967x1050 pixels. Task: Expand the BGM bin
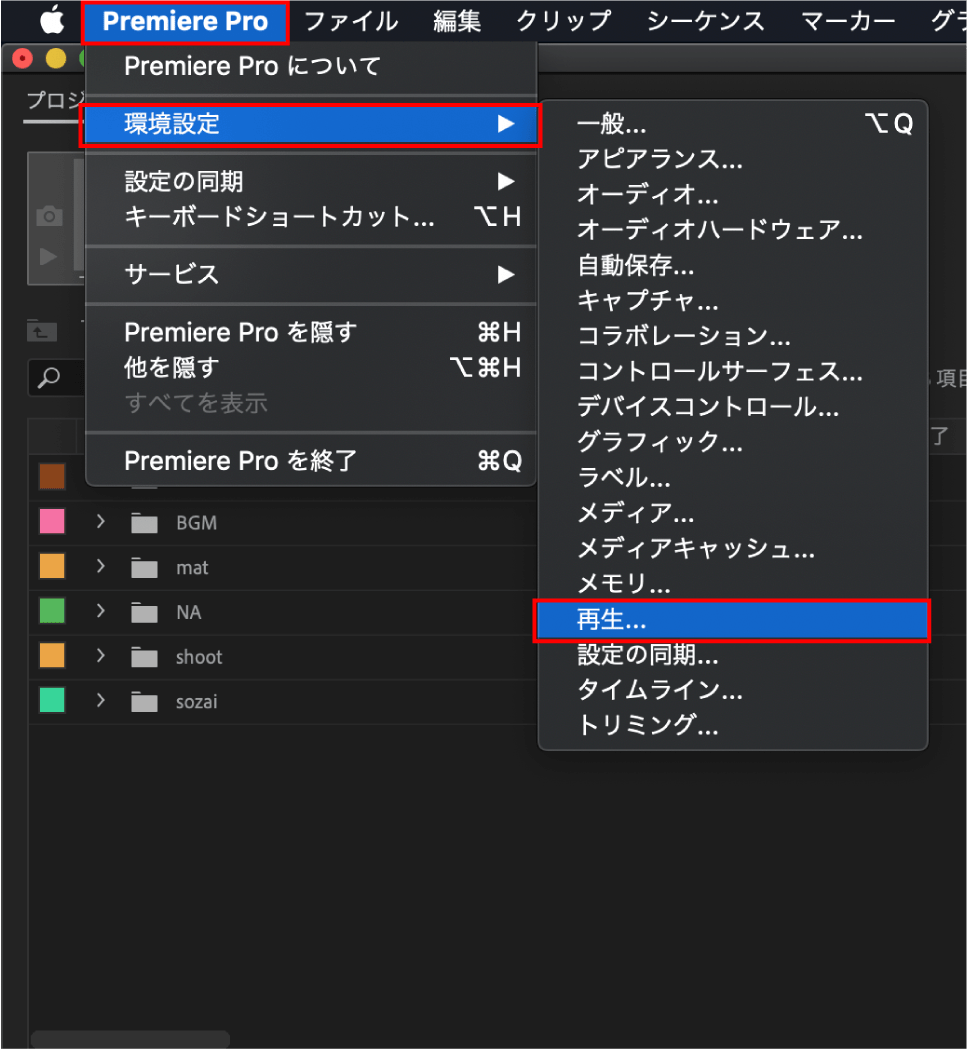pyautogui.click(x=100, y=522)
